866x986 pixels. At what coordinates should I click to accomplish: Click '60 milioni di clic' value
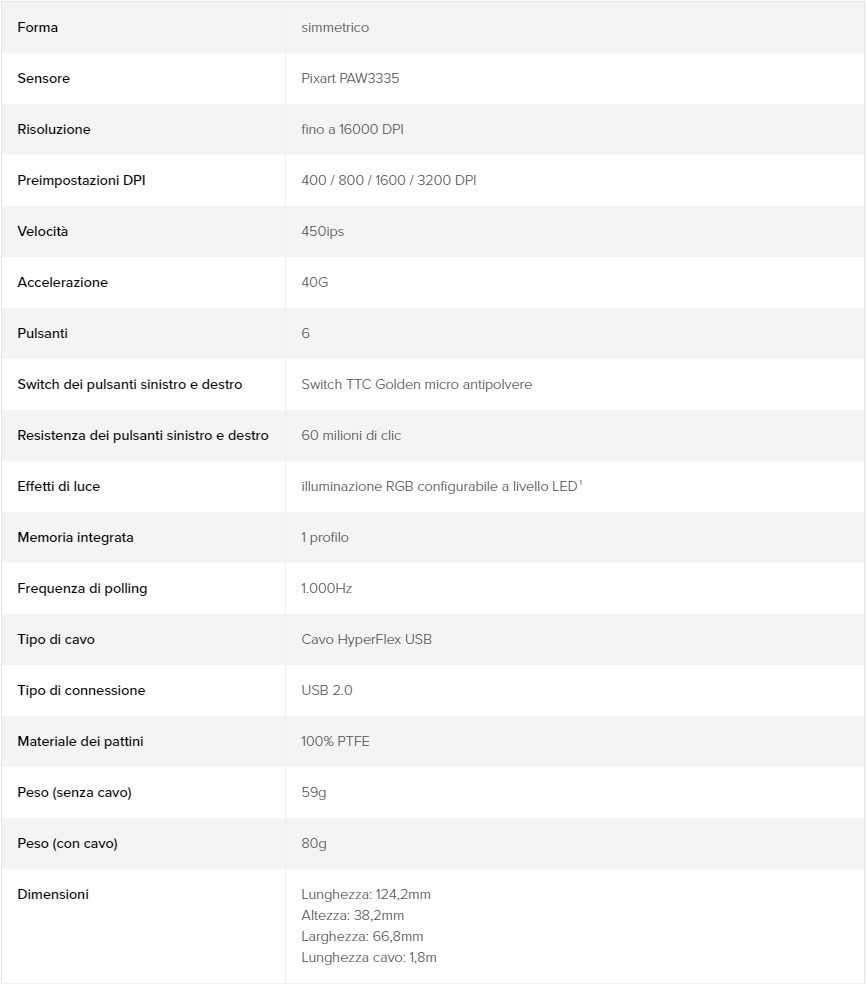[x=351, y=435]
